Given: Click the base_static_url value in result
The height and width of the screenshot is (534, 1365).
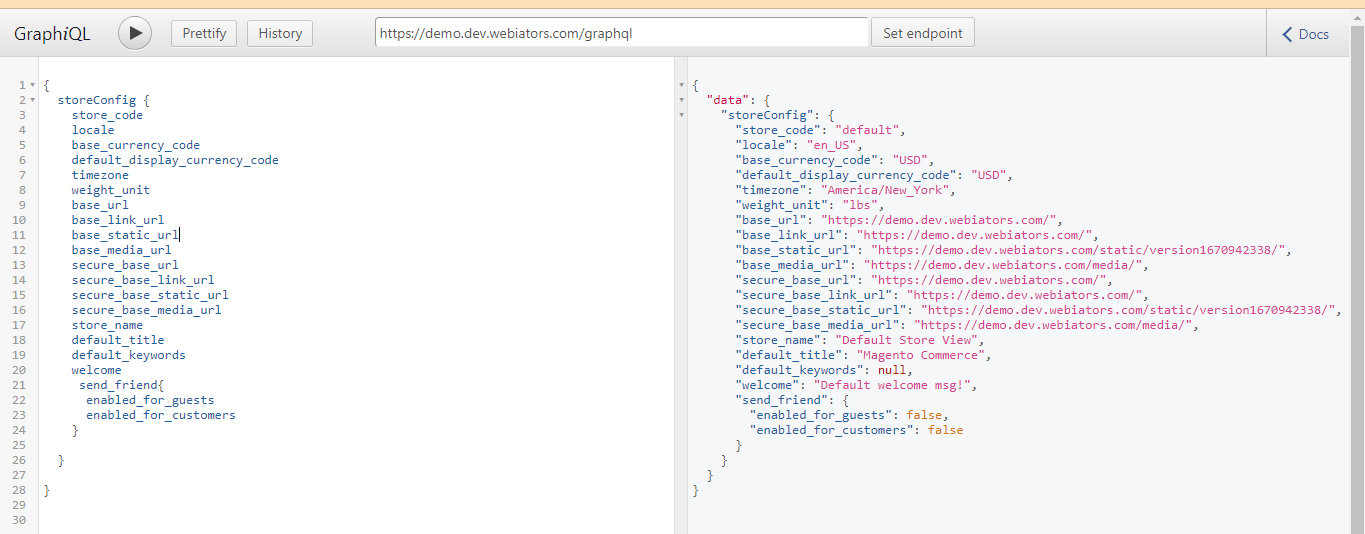Looking at the screenshot, I should (x=1079, y=250).
